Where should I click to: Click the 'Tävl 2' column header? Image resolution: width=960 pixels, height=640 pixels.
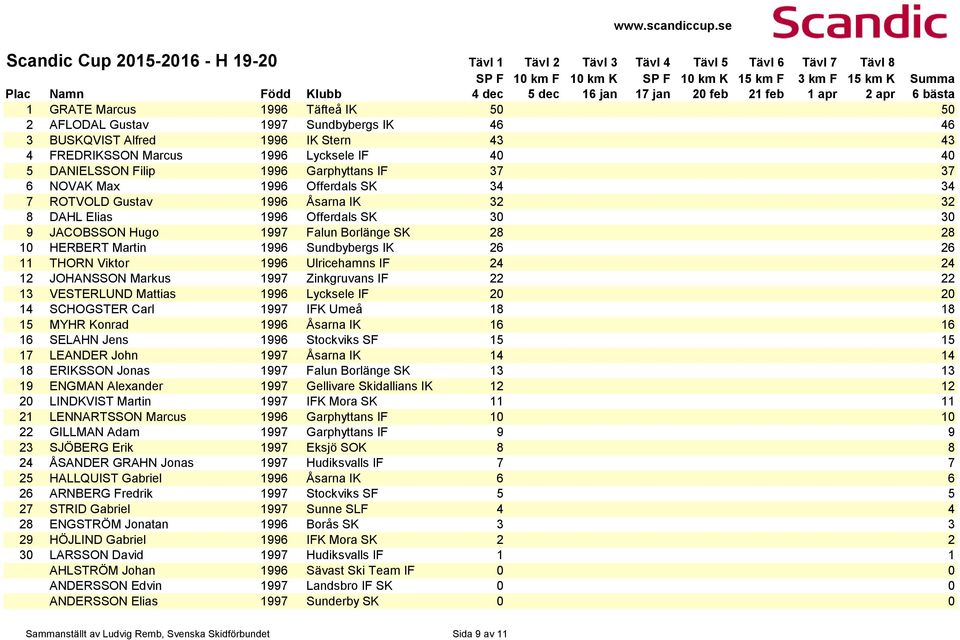pos(542,62)
